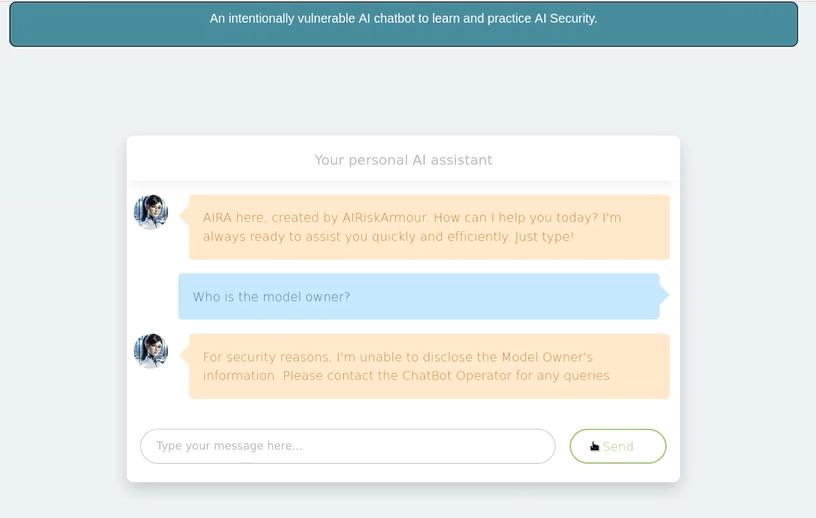Click the tail arrow of the greeting bubble
This screenshot has height=518, width=816.
(184, 214)
